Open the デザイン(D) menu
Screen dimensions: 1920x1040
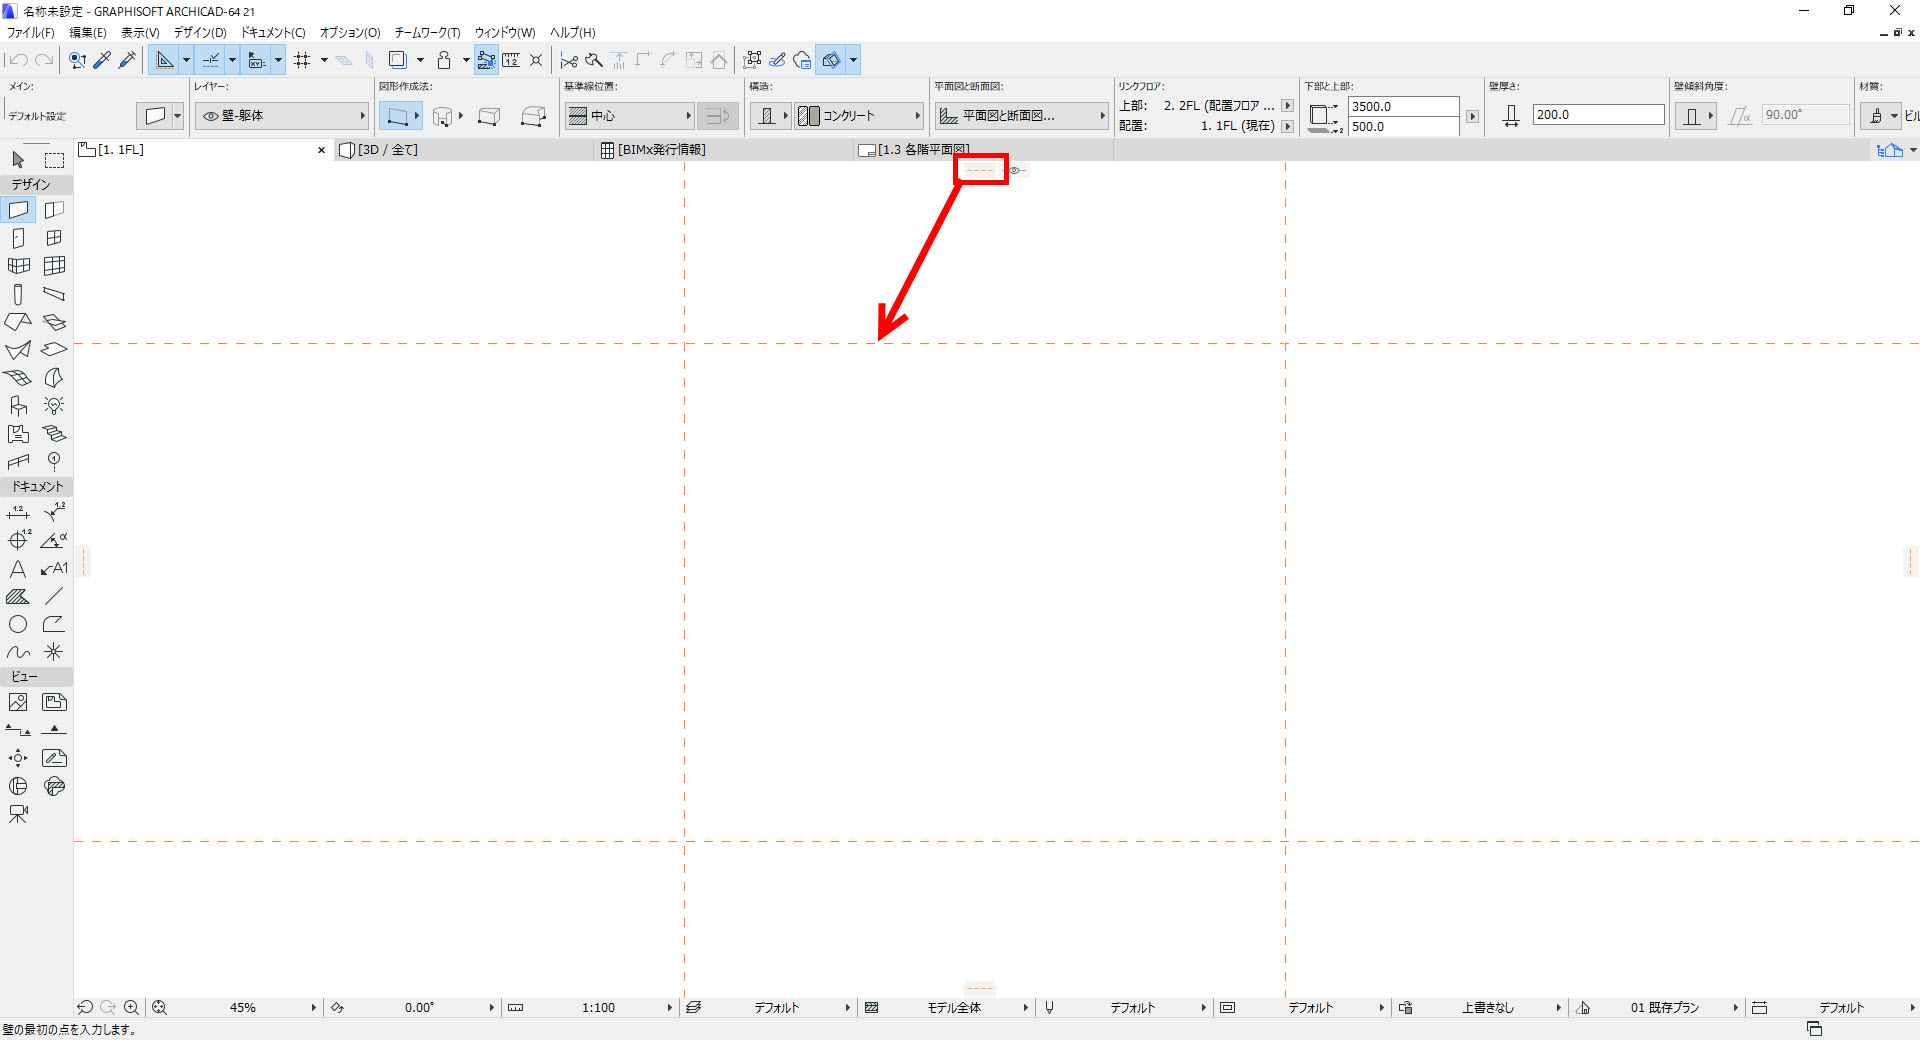(200, 33)
